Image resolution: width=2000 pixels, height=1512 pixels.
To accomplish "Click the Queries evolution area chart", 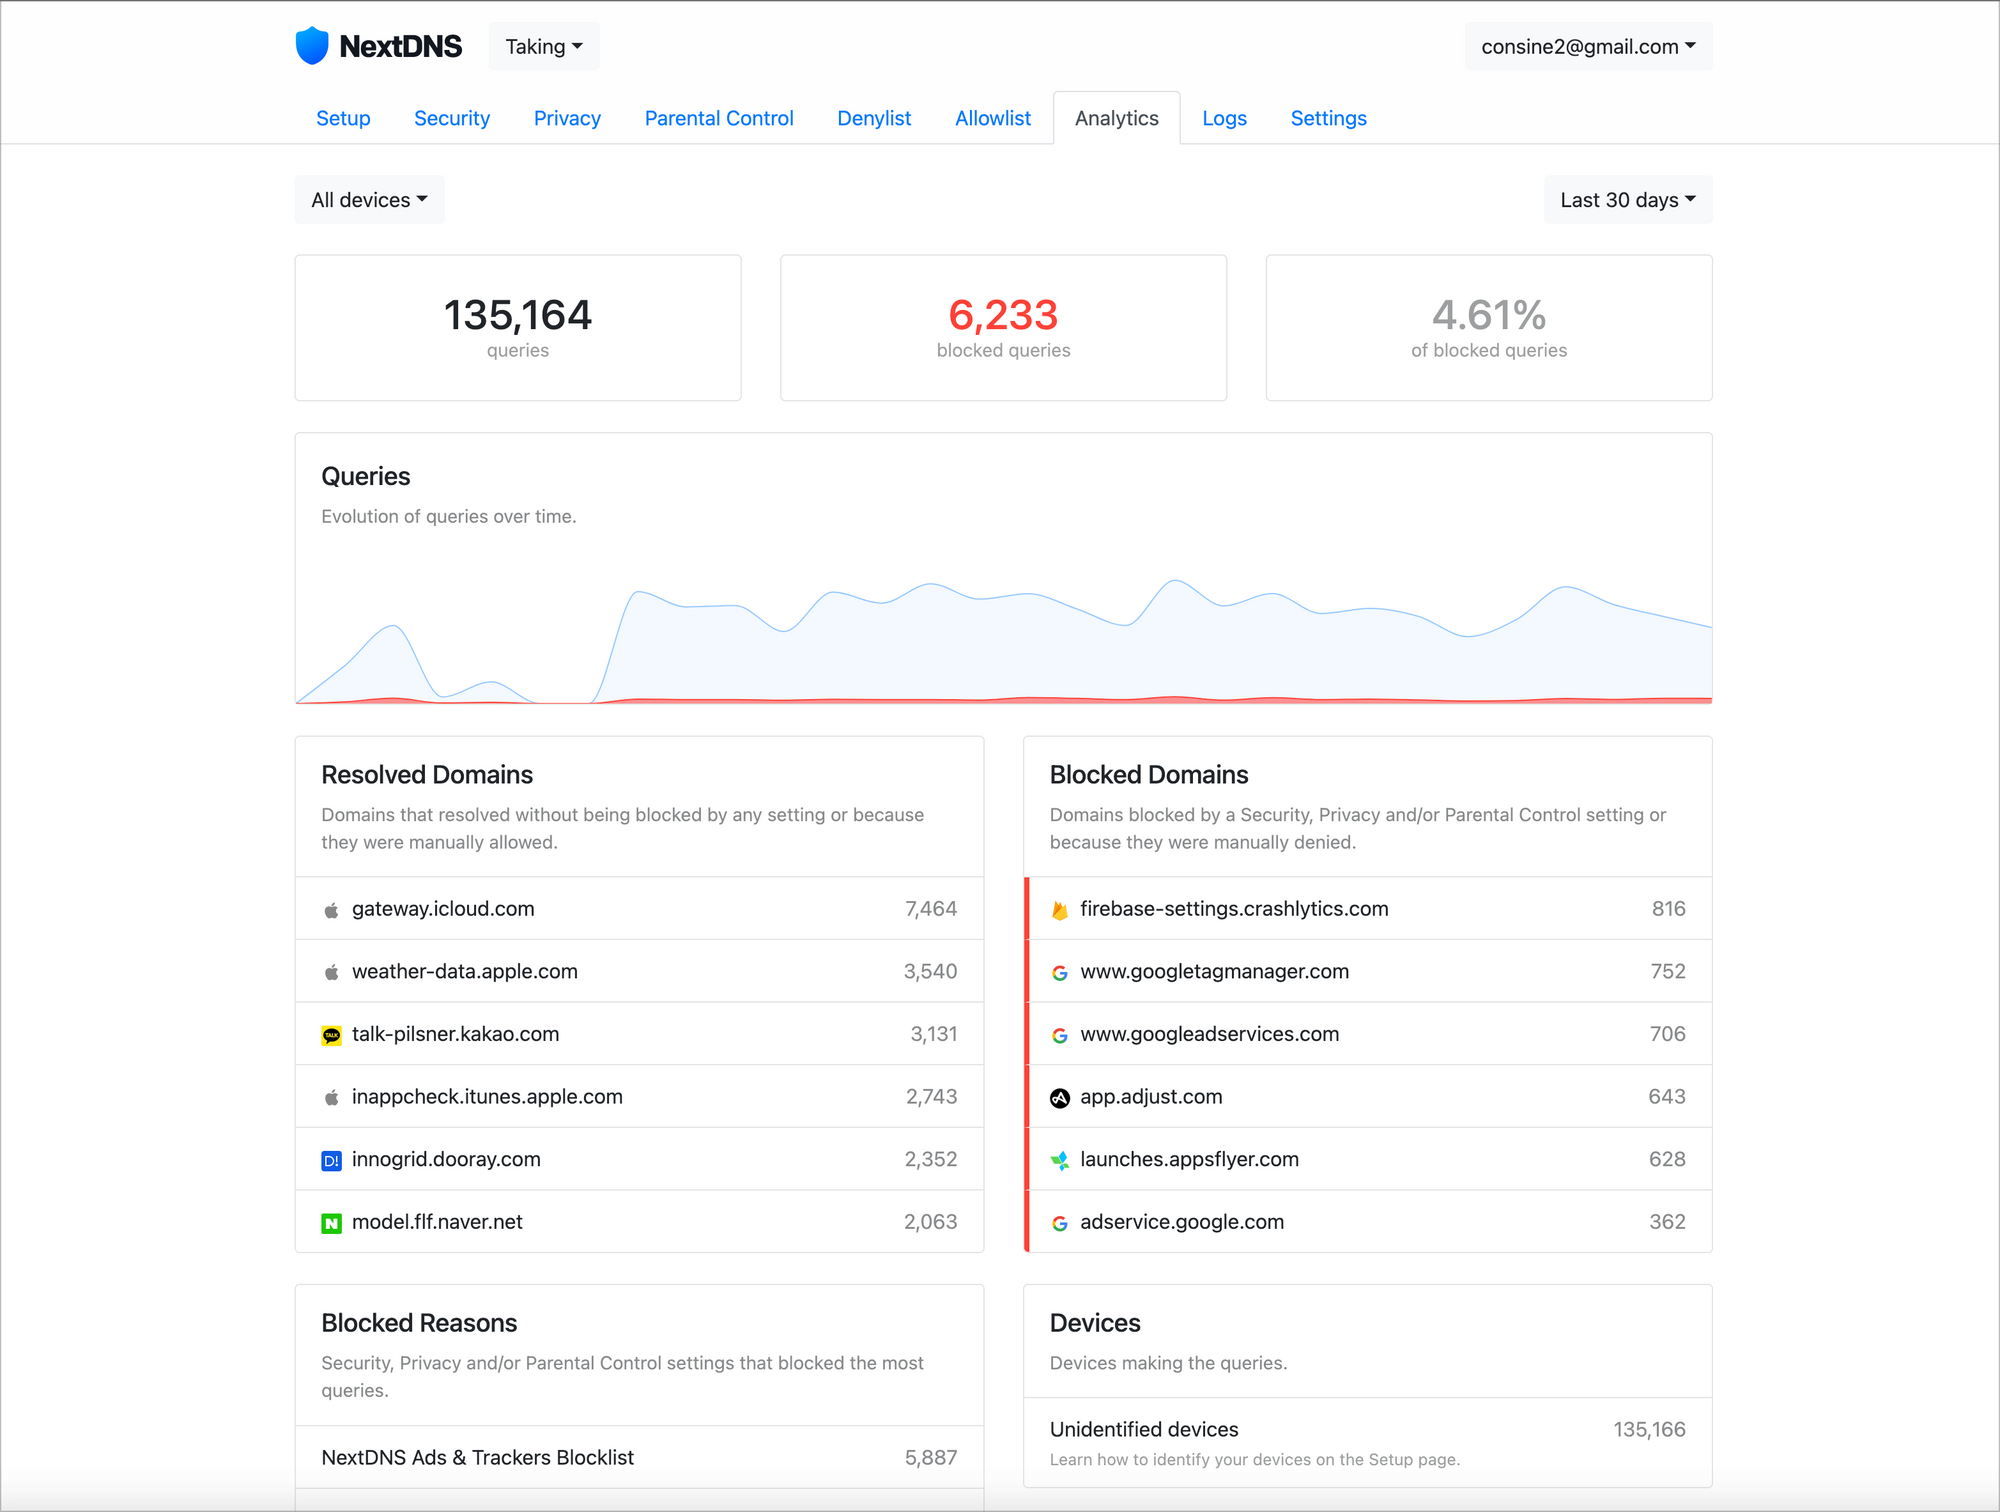I will click(1004, 640).
